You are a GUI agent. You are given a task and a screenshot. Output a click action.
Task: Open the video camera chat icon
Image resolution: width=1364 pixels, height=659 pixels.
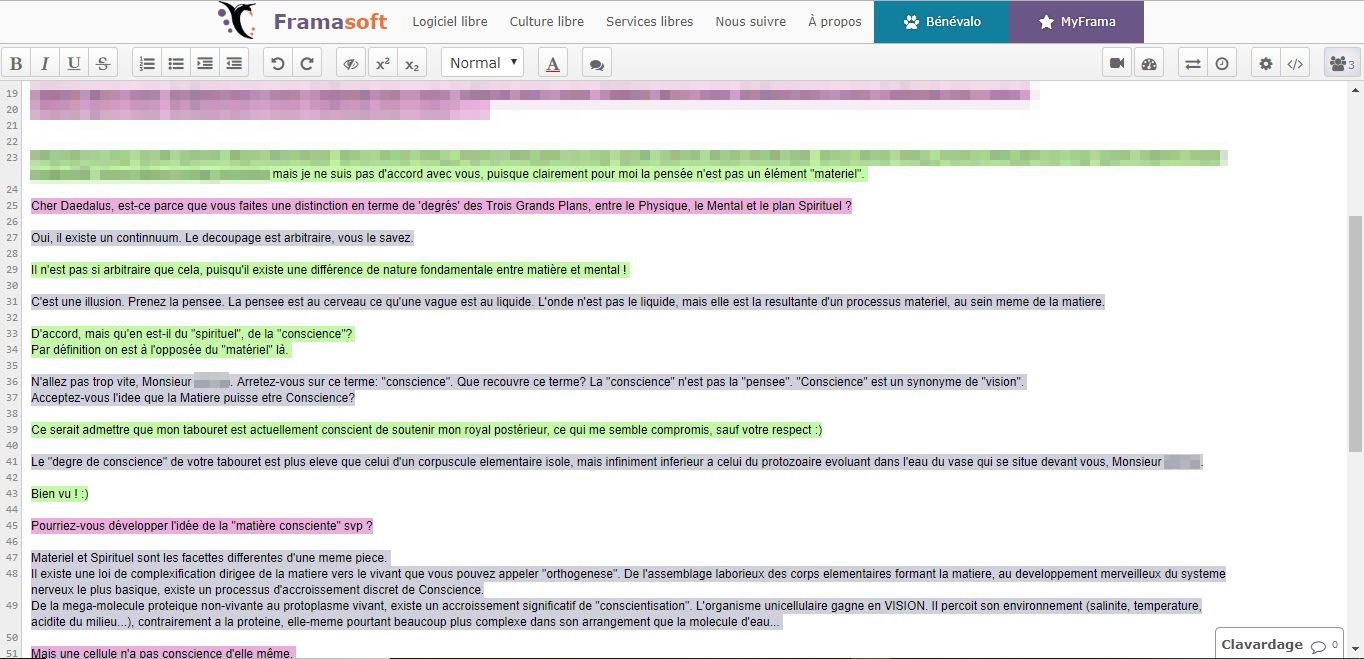click(x=1117, y=64)
